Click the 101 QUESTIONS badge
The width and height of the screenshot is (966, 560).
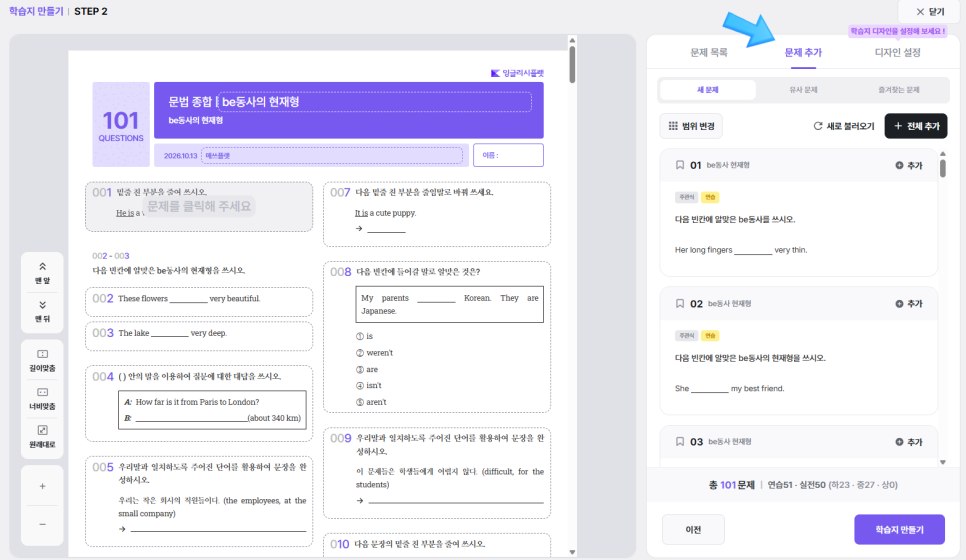click(x=121, y=124)
